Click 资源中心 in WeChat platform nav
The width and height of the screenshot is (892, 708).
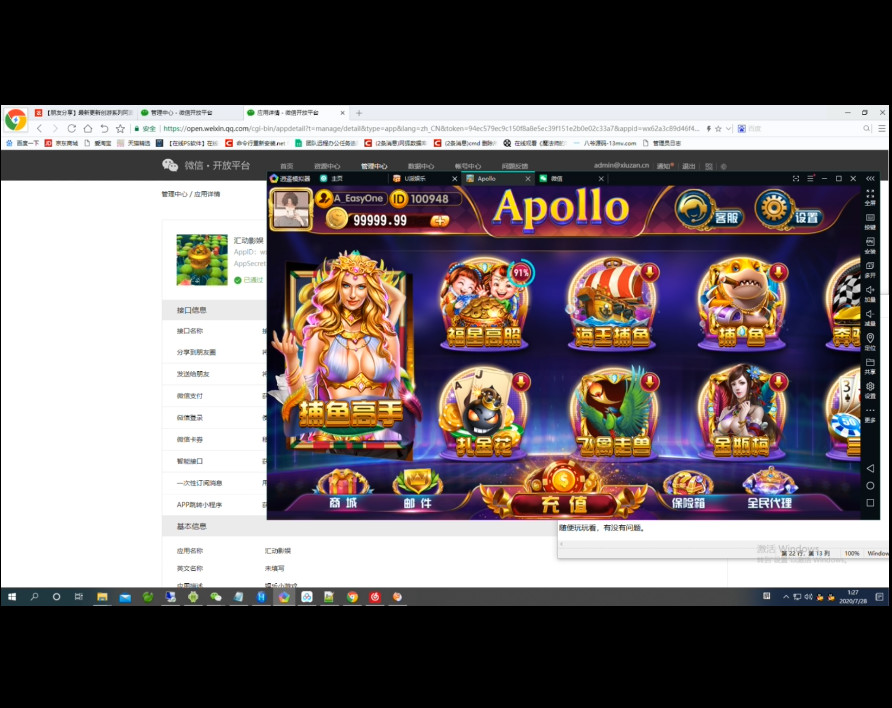pyautogui.click(x=327, y=166)
